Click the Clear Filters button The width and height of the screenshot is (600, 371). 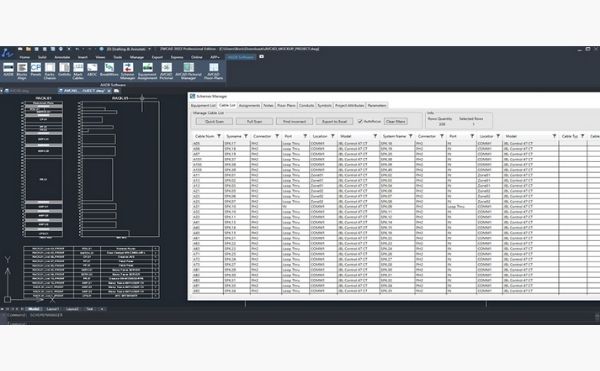(x=396, y=121)
